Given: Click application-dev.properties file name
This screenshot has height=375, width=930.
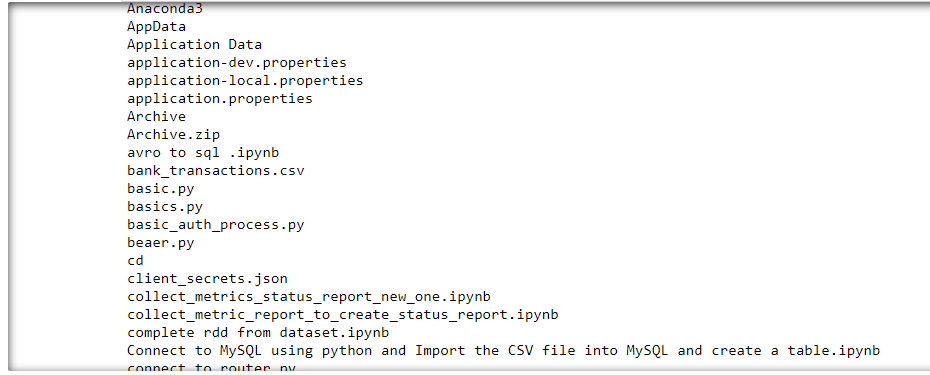Looking at the screenshot, I should coord(237,62).
